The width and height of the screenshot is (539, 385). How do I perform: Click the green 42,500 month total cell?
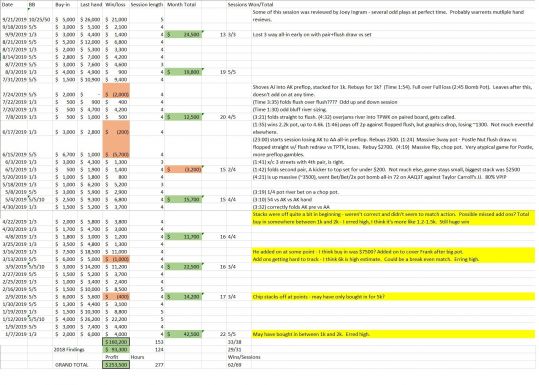183,334
